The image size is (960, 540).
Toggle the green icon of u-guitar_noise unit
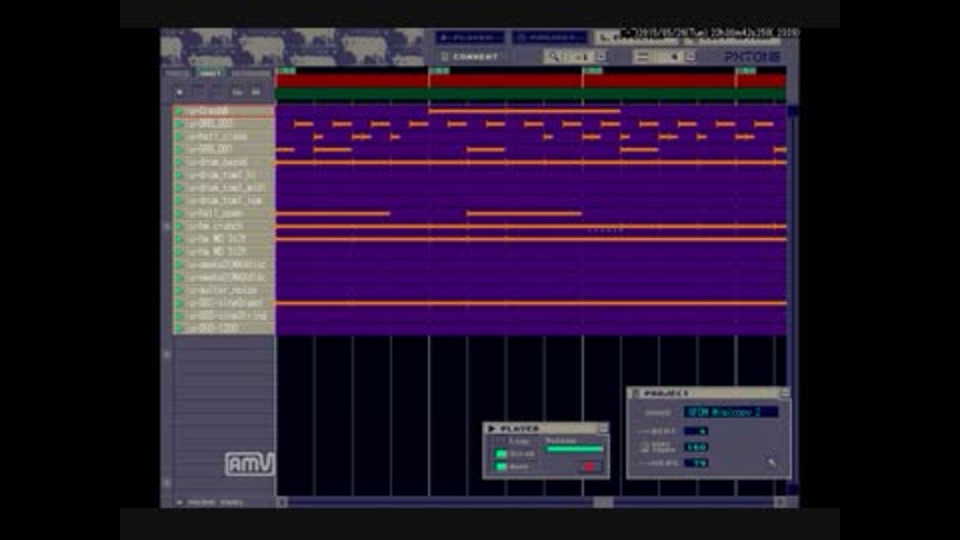pyautogui.click(x=179, y=291)
